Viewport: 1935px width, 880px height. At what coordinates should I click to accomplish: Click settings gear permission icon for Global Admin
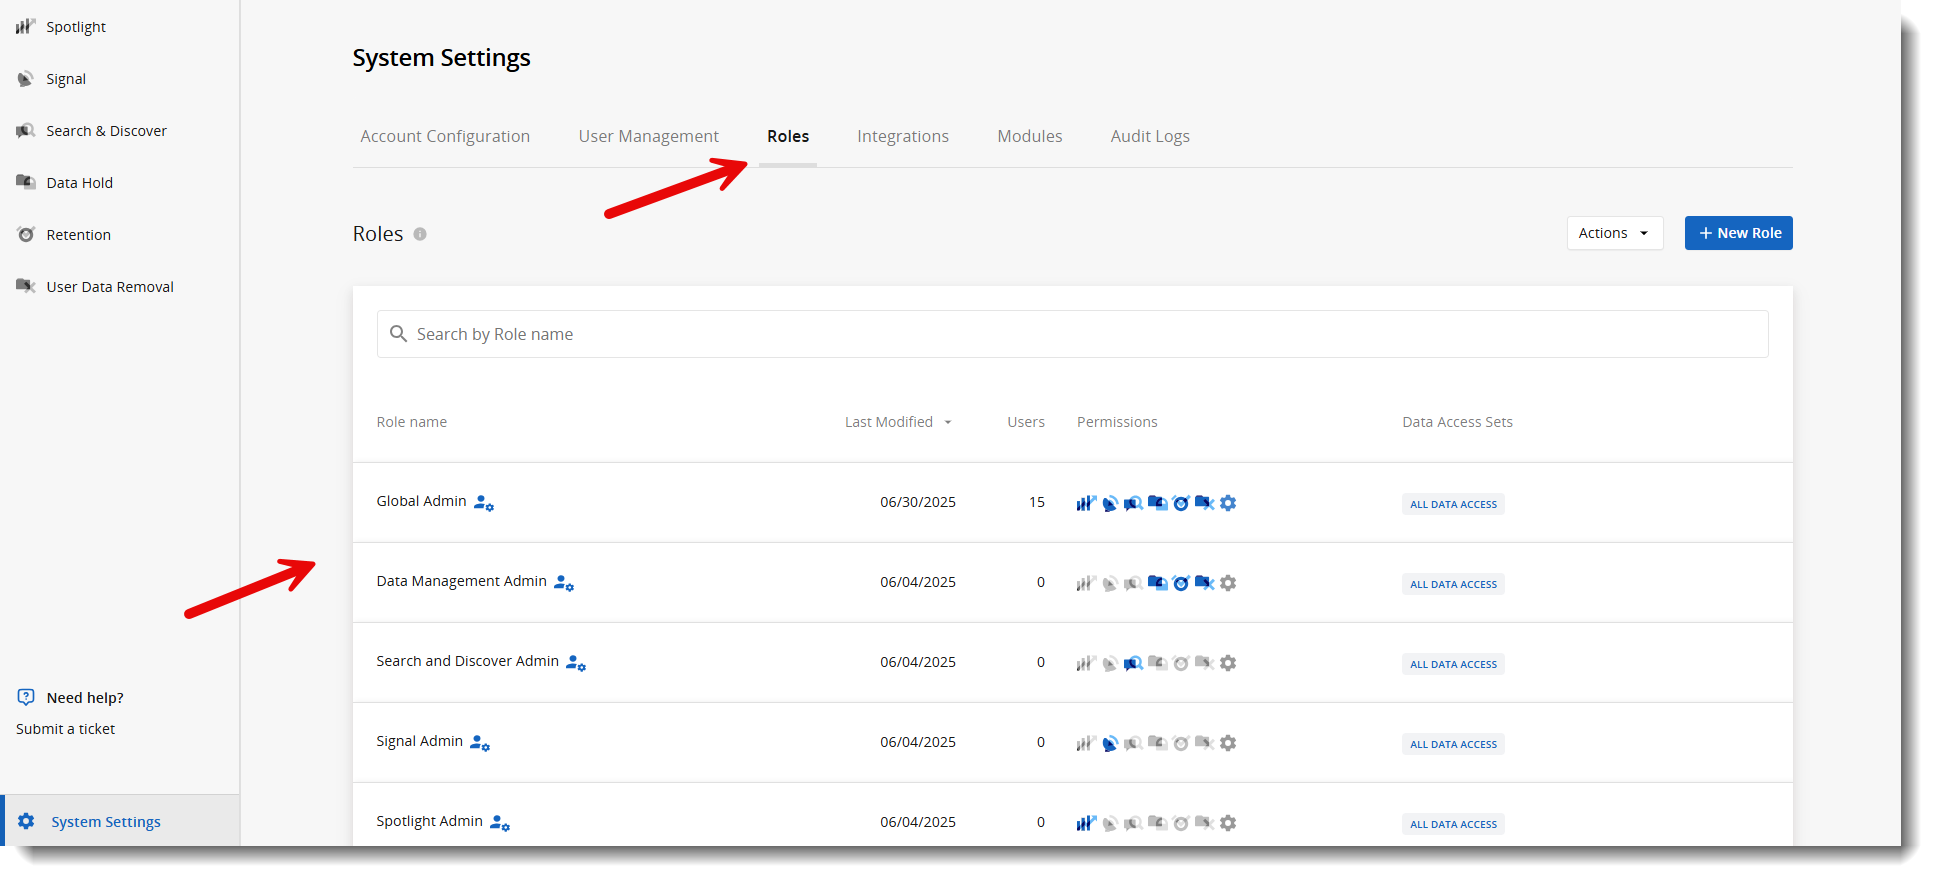pyautogui.click(x=1228, y=503)
